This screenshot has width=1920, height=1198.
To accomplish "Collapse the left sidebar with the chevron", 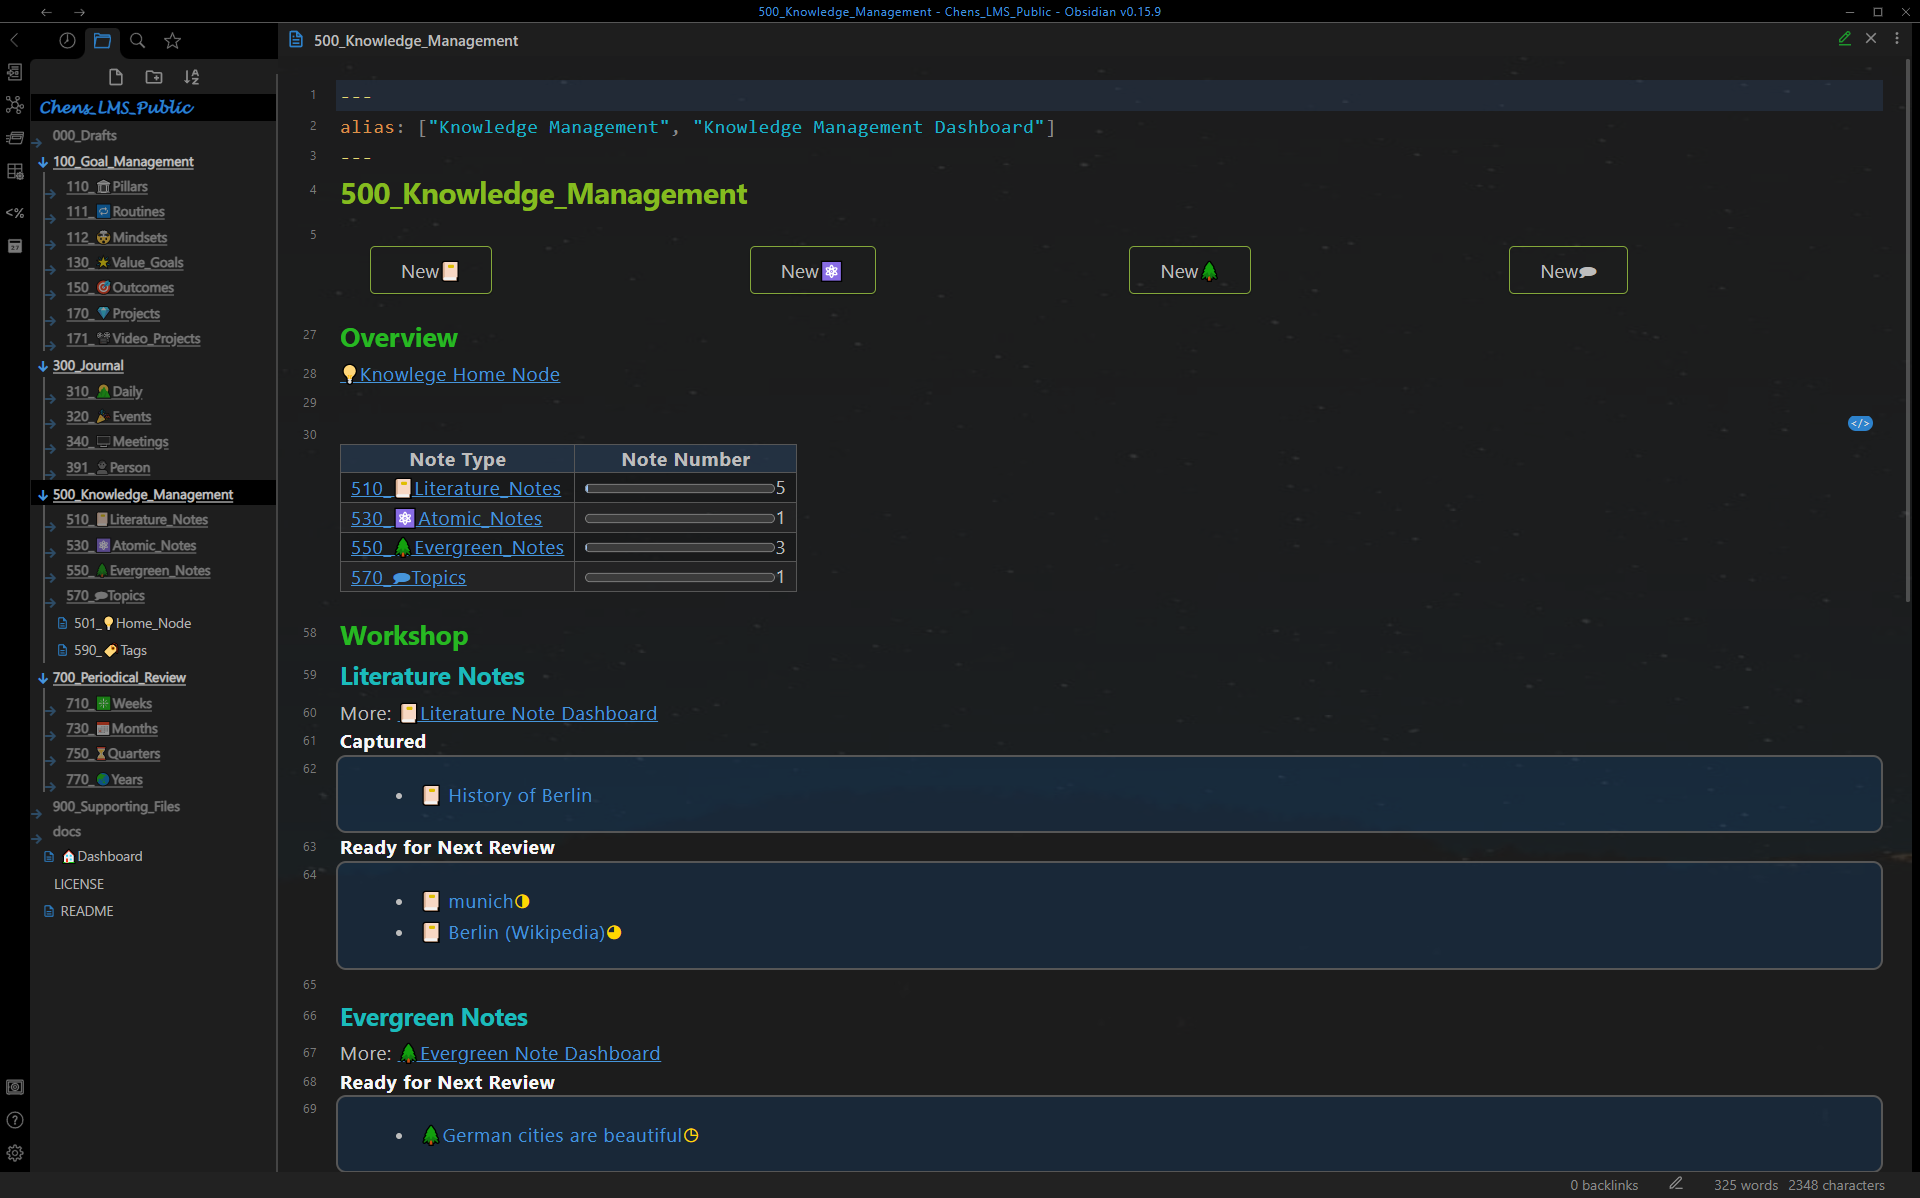I will click(x=14, y=40).
